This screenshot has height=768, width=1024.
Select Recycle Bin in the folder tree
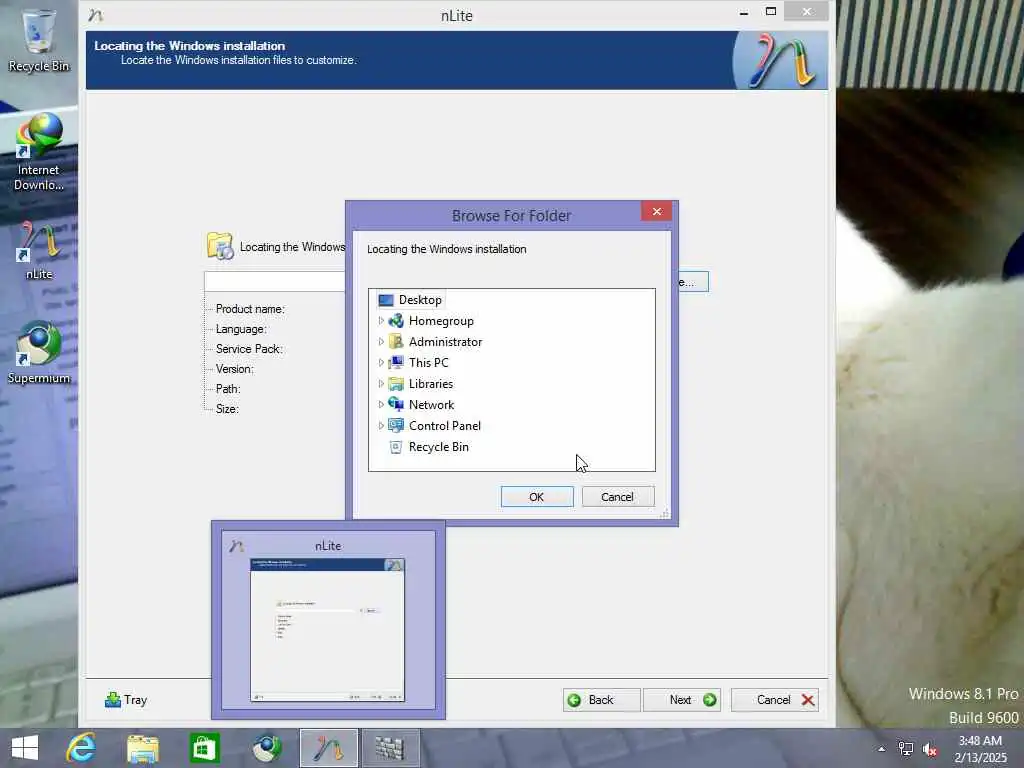438,447
